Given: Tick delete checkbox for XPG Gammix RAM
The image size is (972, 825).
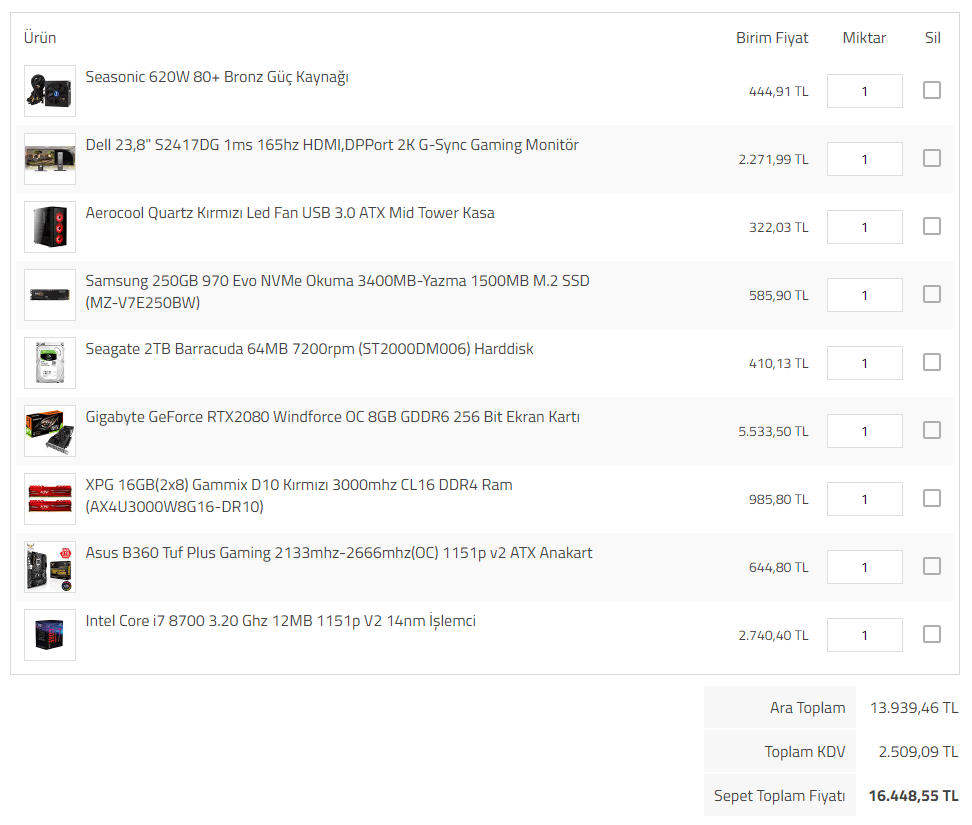Looking at the screenshot, I should [932, 498].
